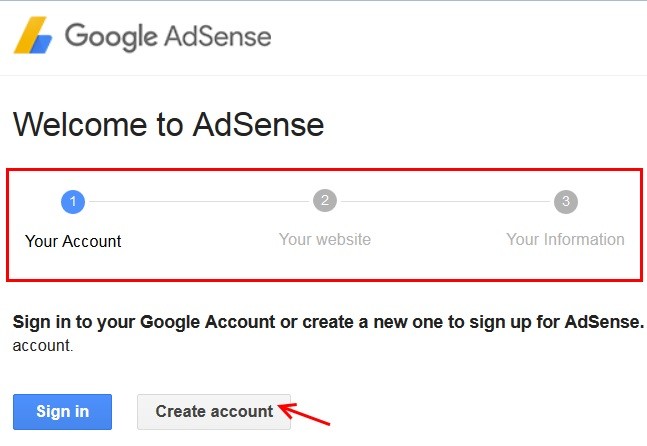647x446 pixels.
Task: Click the small "account." text below the instructions
Action: coord(43,345)
